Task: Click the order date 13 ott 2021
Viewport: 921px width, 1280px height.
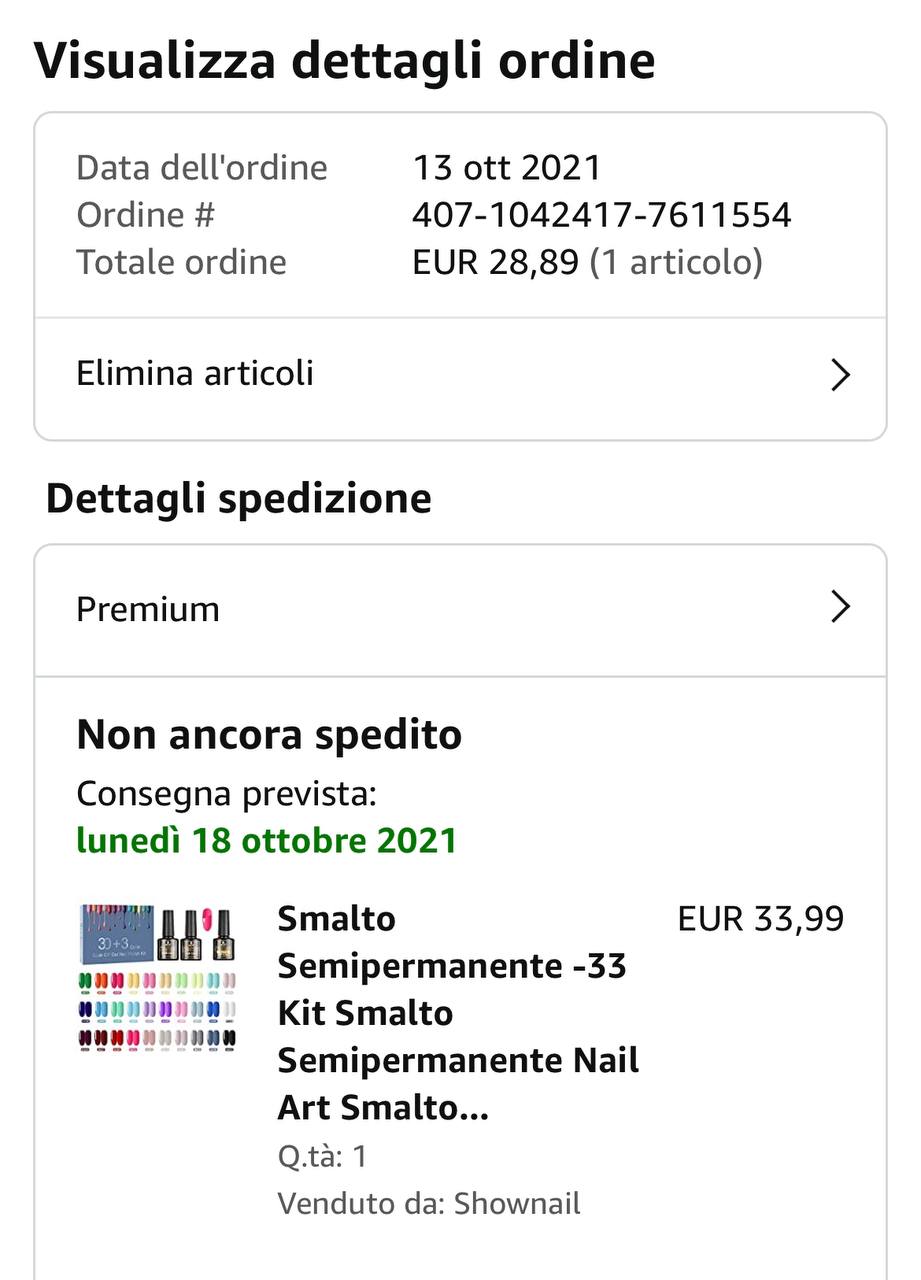Action: pos(507,167)
